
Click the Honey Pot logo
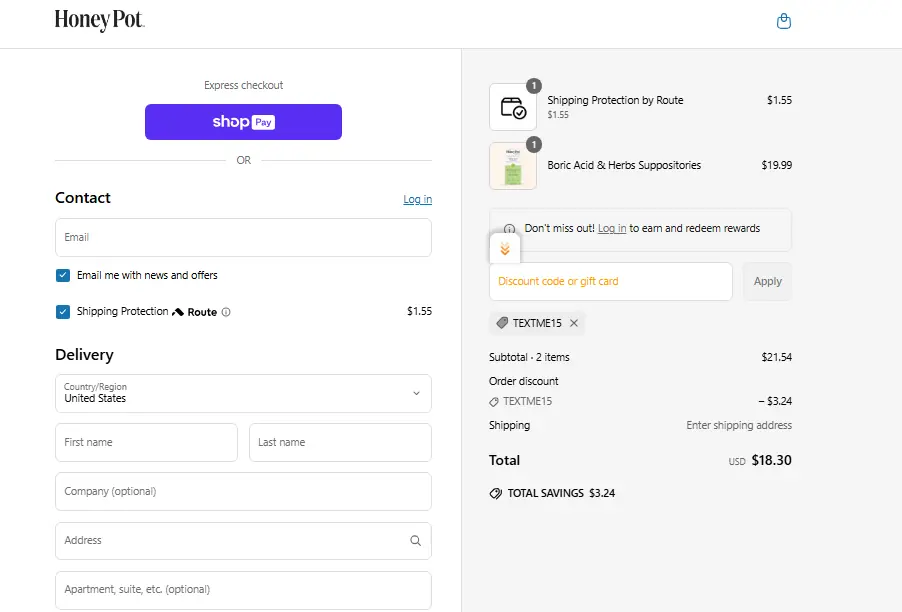tap(100, 20)
